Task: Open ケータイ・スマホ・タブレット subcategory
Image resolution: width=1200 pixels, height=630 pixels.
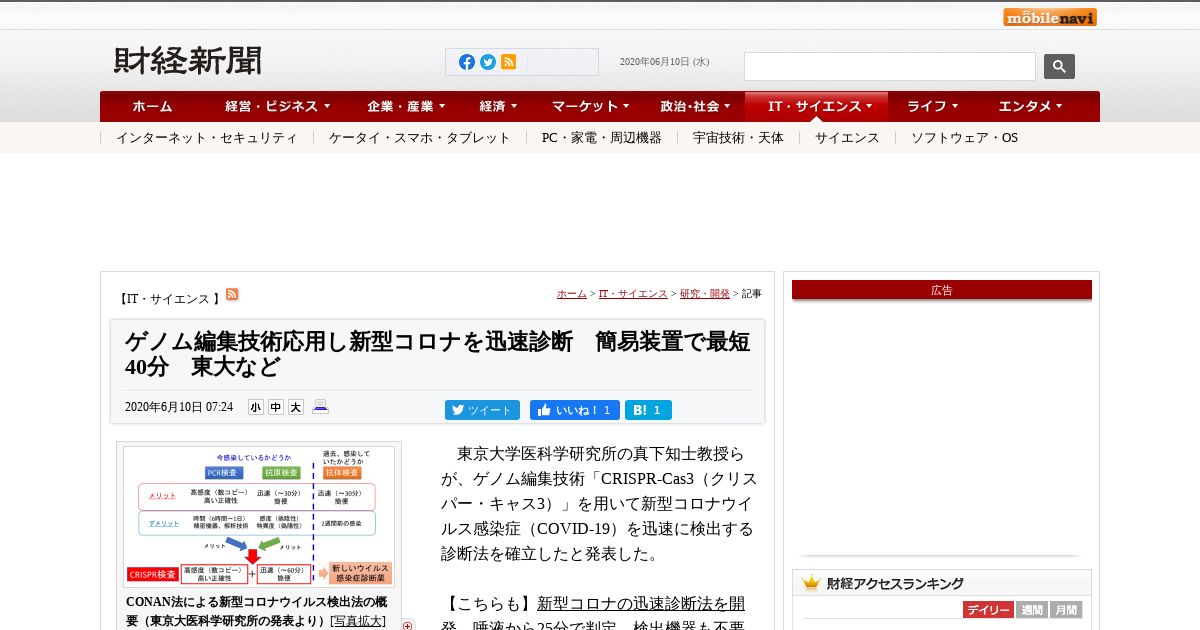Action: (420, 138)
